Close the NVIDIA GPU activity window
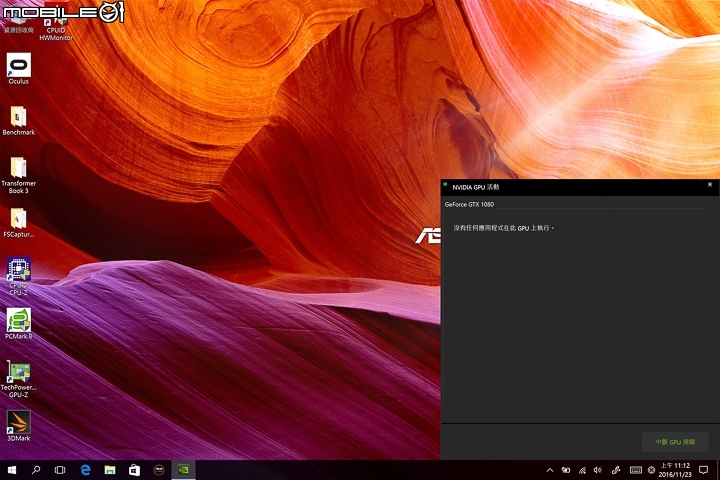 pyautogui.click(x=710, y=185)
